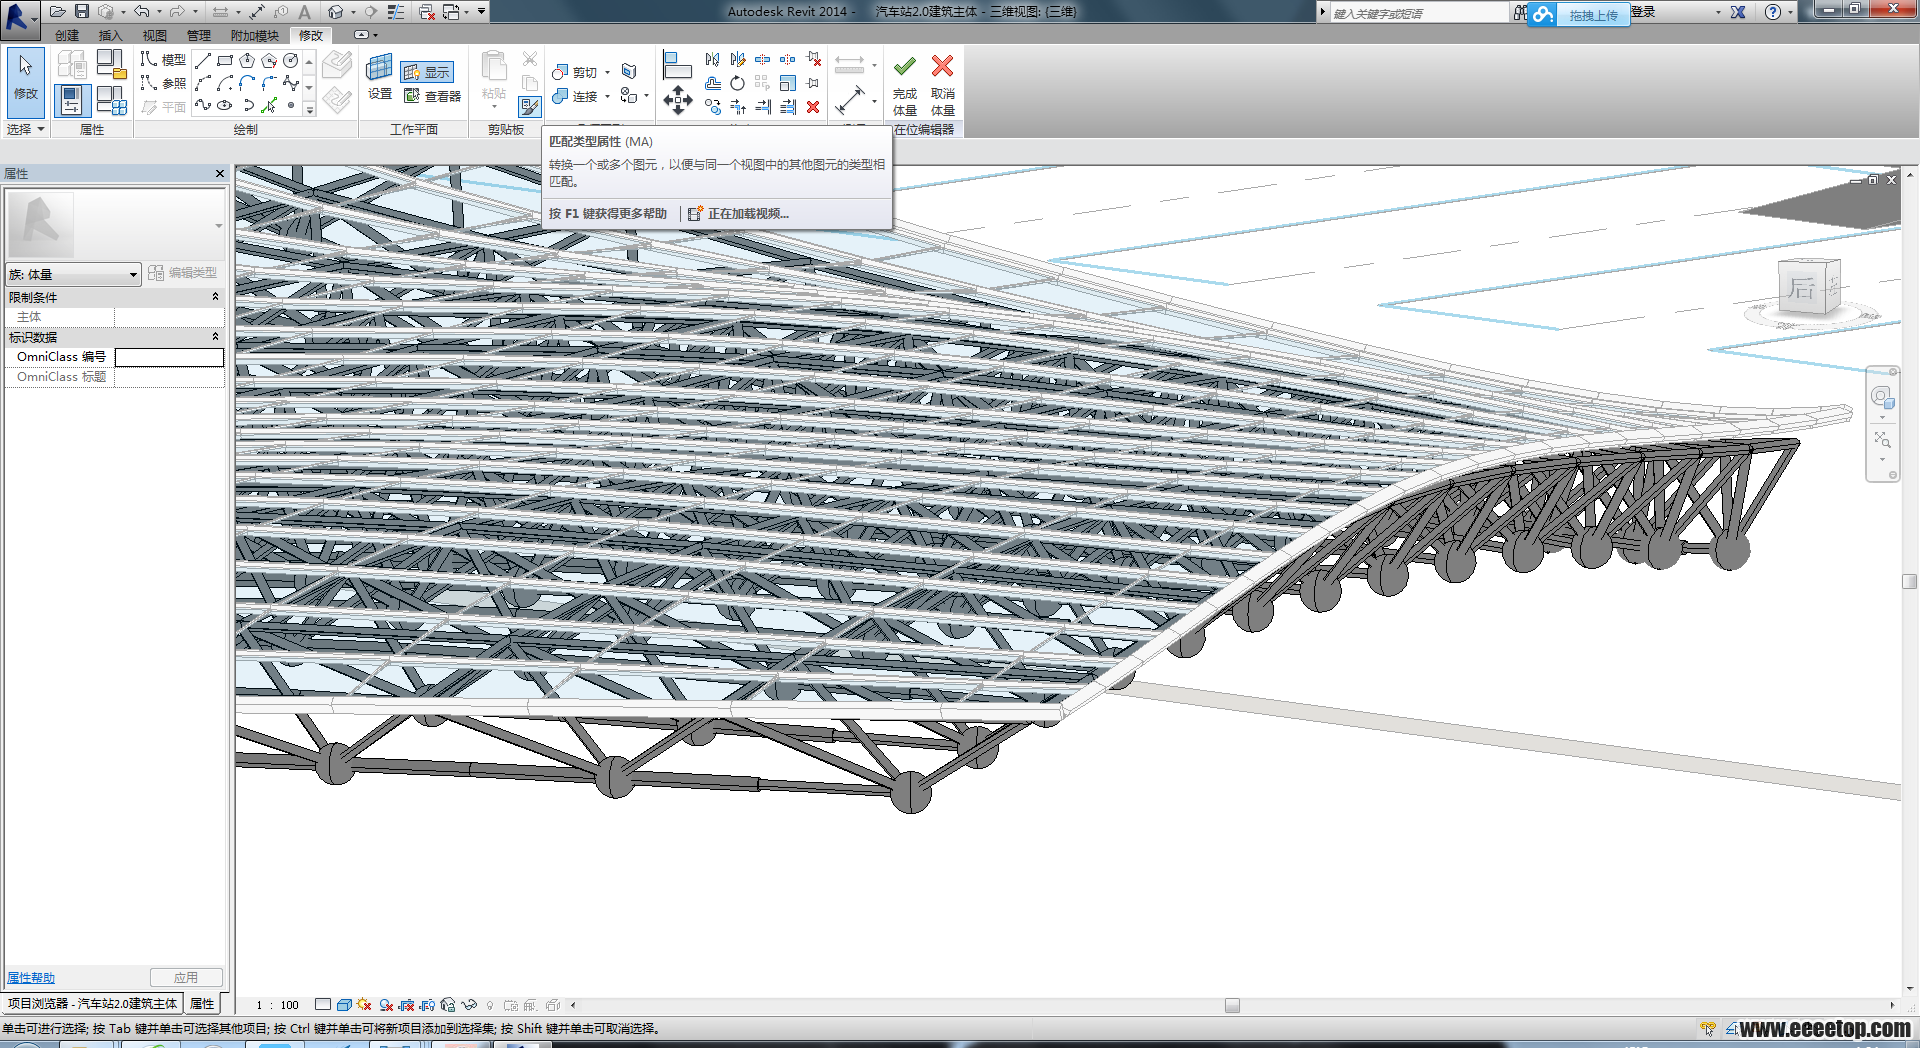
Task: Toggle Unlocked 3D View house icon
Action: [448, 1005]
